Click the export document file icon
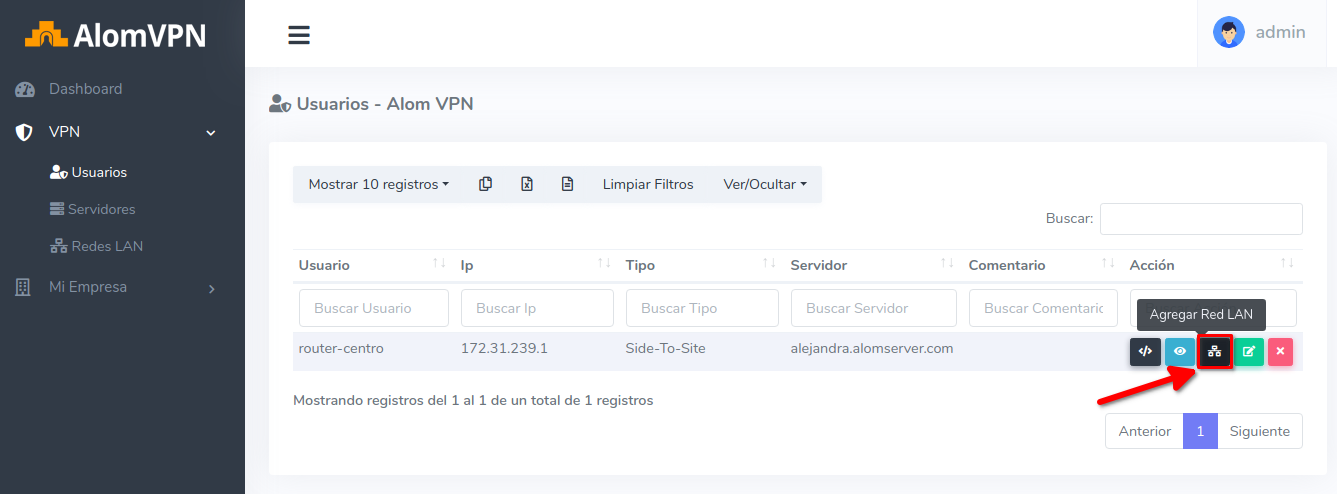The width and height of the screenshot is (1337, 494). tap(567, 184)
